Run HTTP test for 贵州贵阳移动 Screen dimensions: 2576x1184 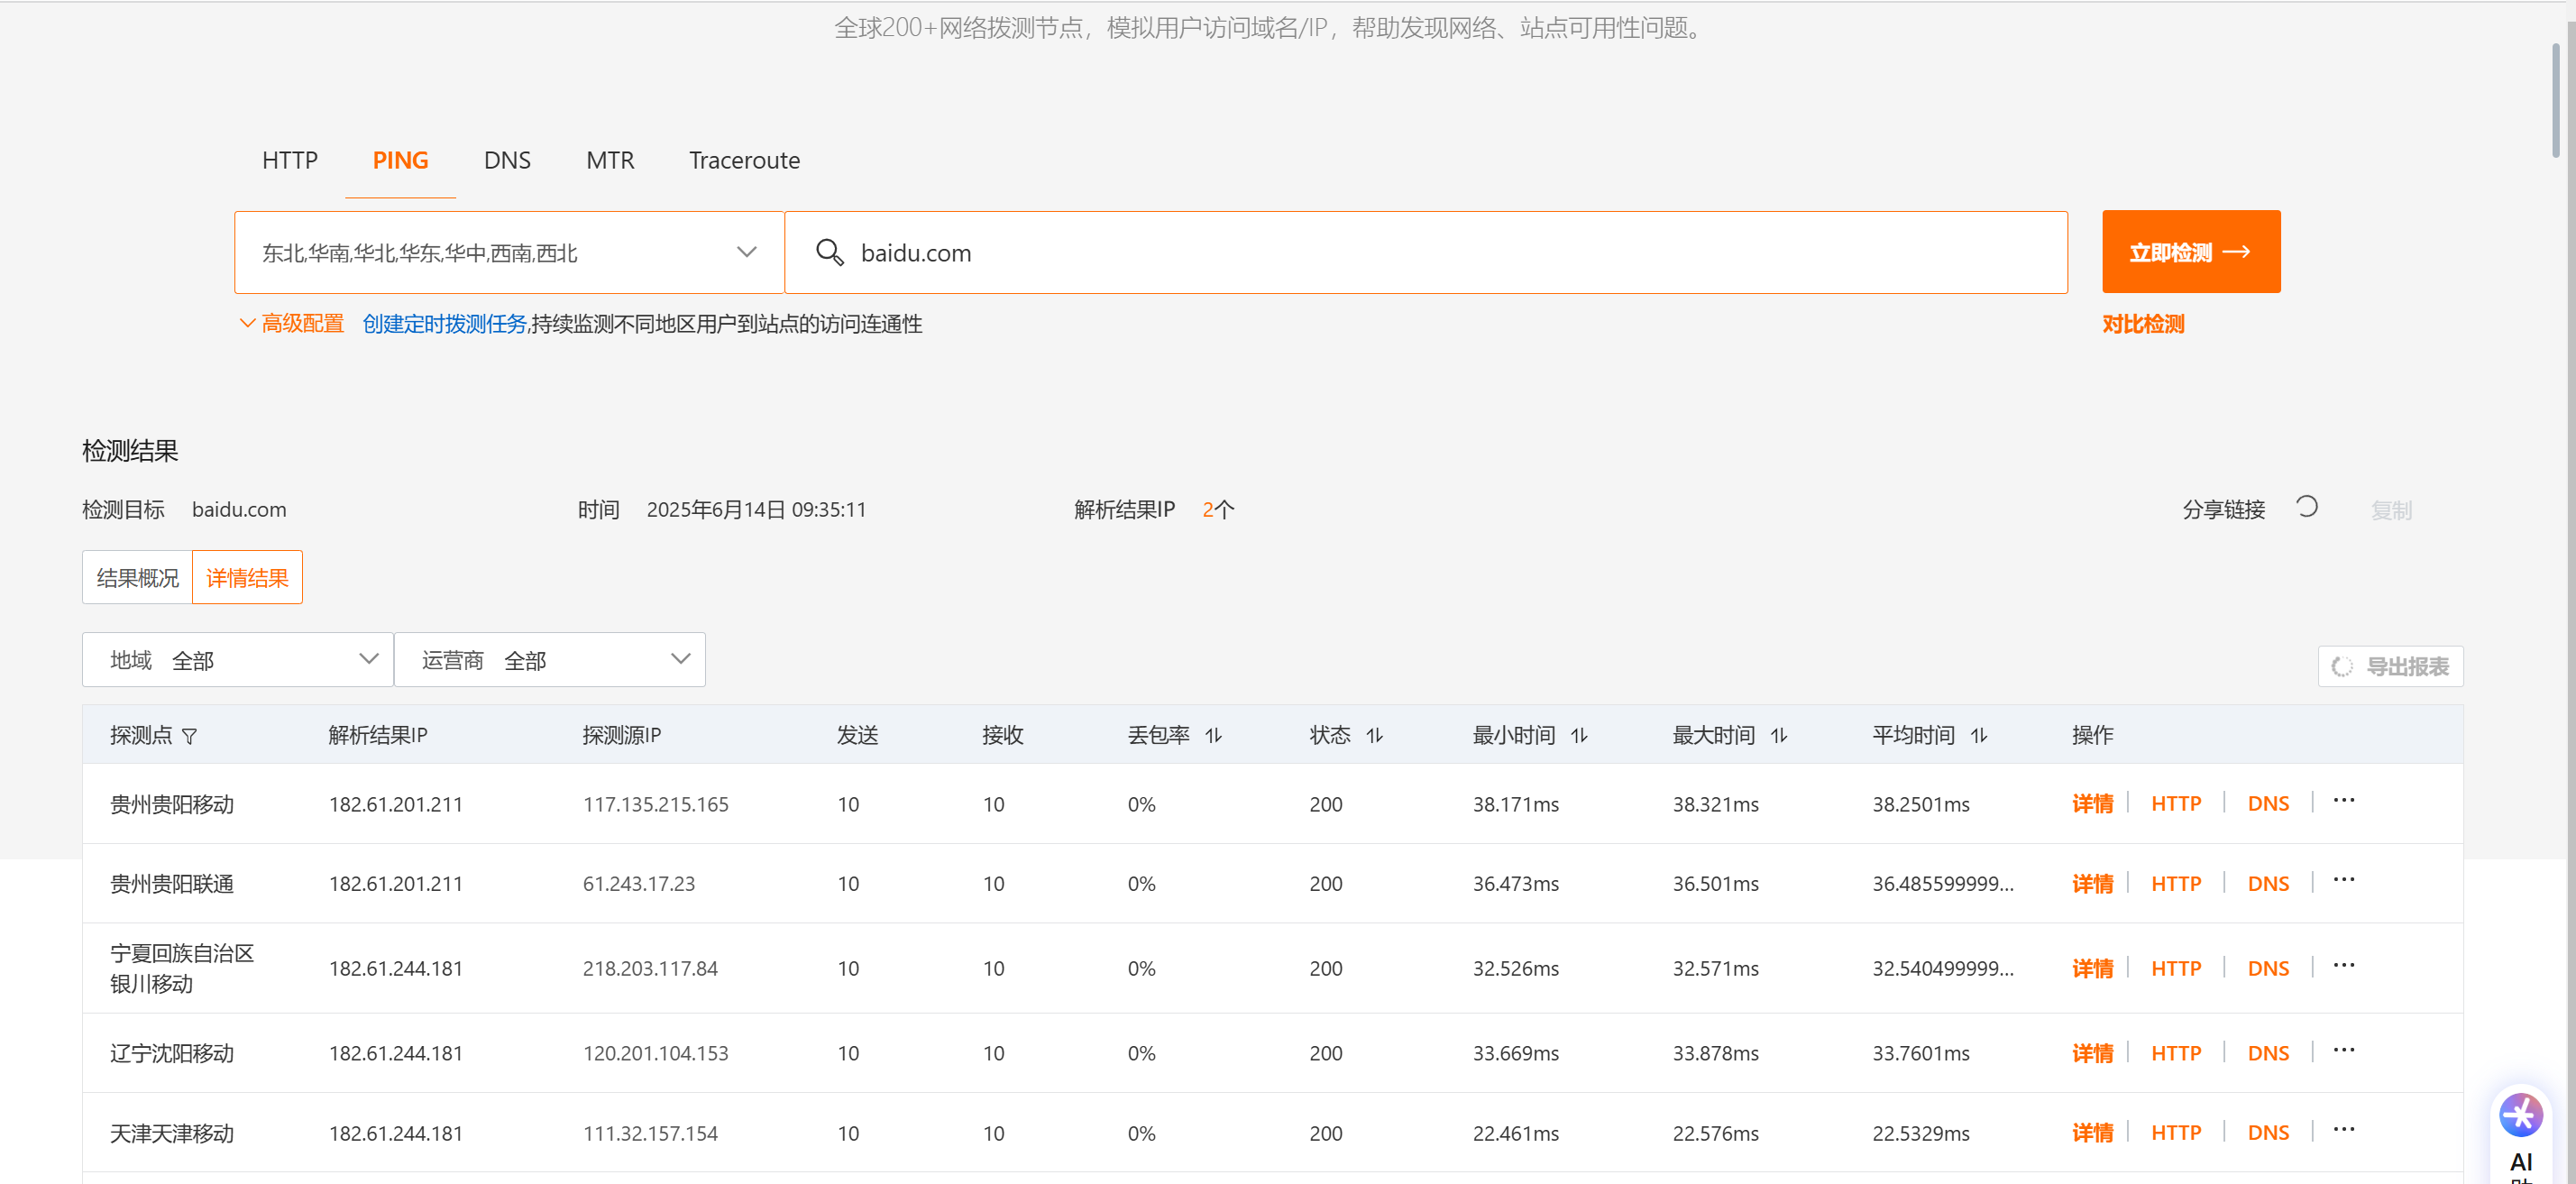(x=2176, y=804)
